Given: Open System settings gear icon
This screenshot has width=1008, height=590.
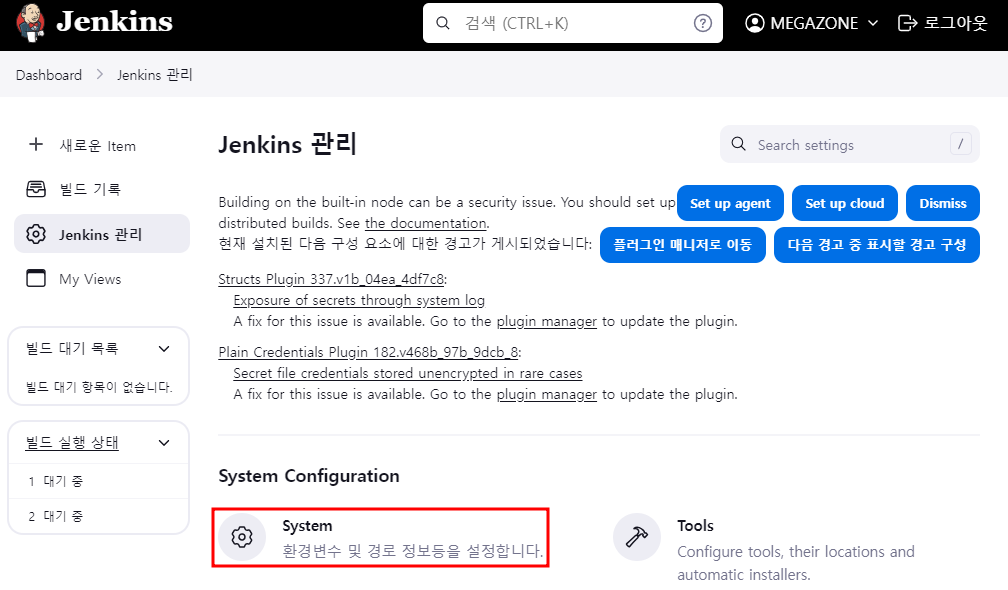Looking at the screenshot, I should coord(242,537).
